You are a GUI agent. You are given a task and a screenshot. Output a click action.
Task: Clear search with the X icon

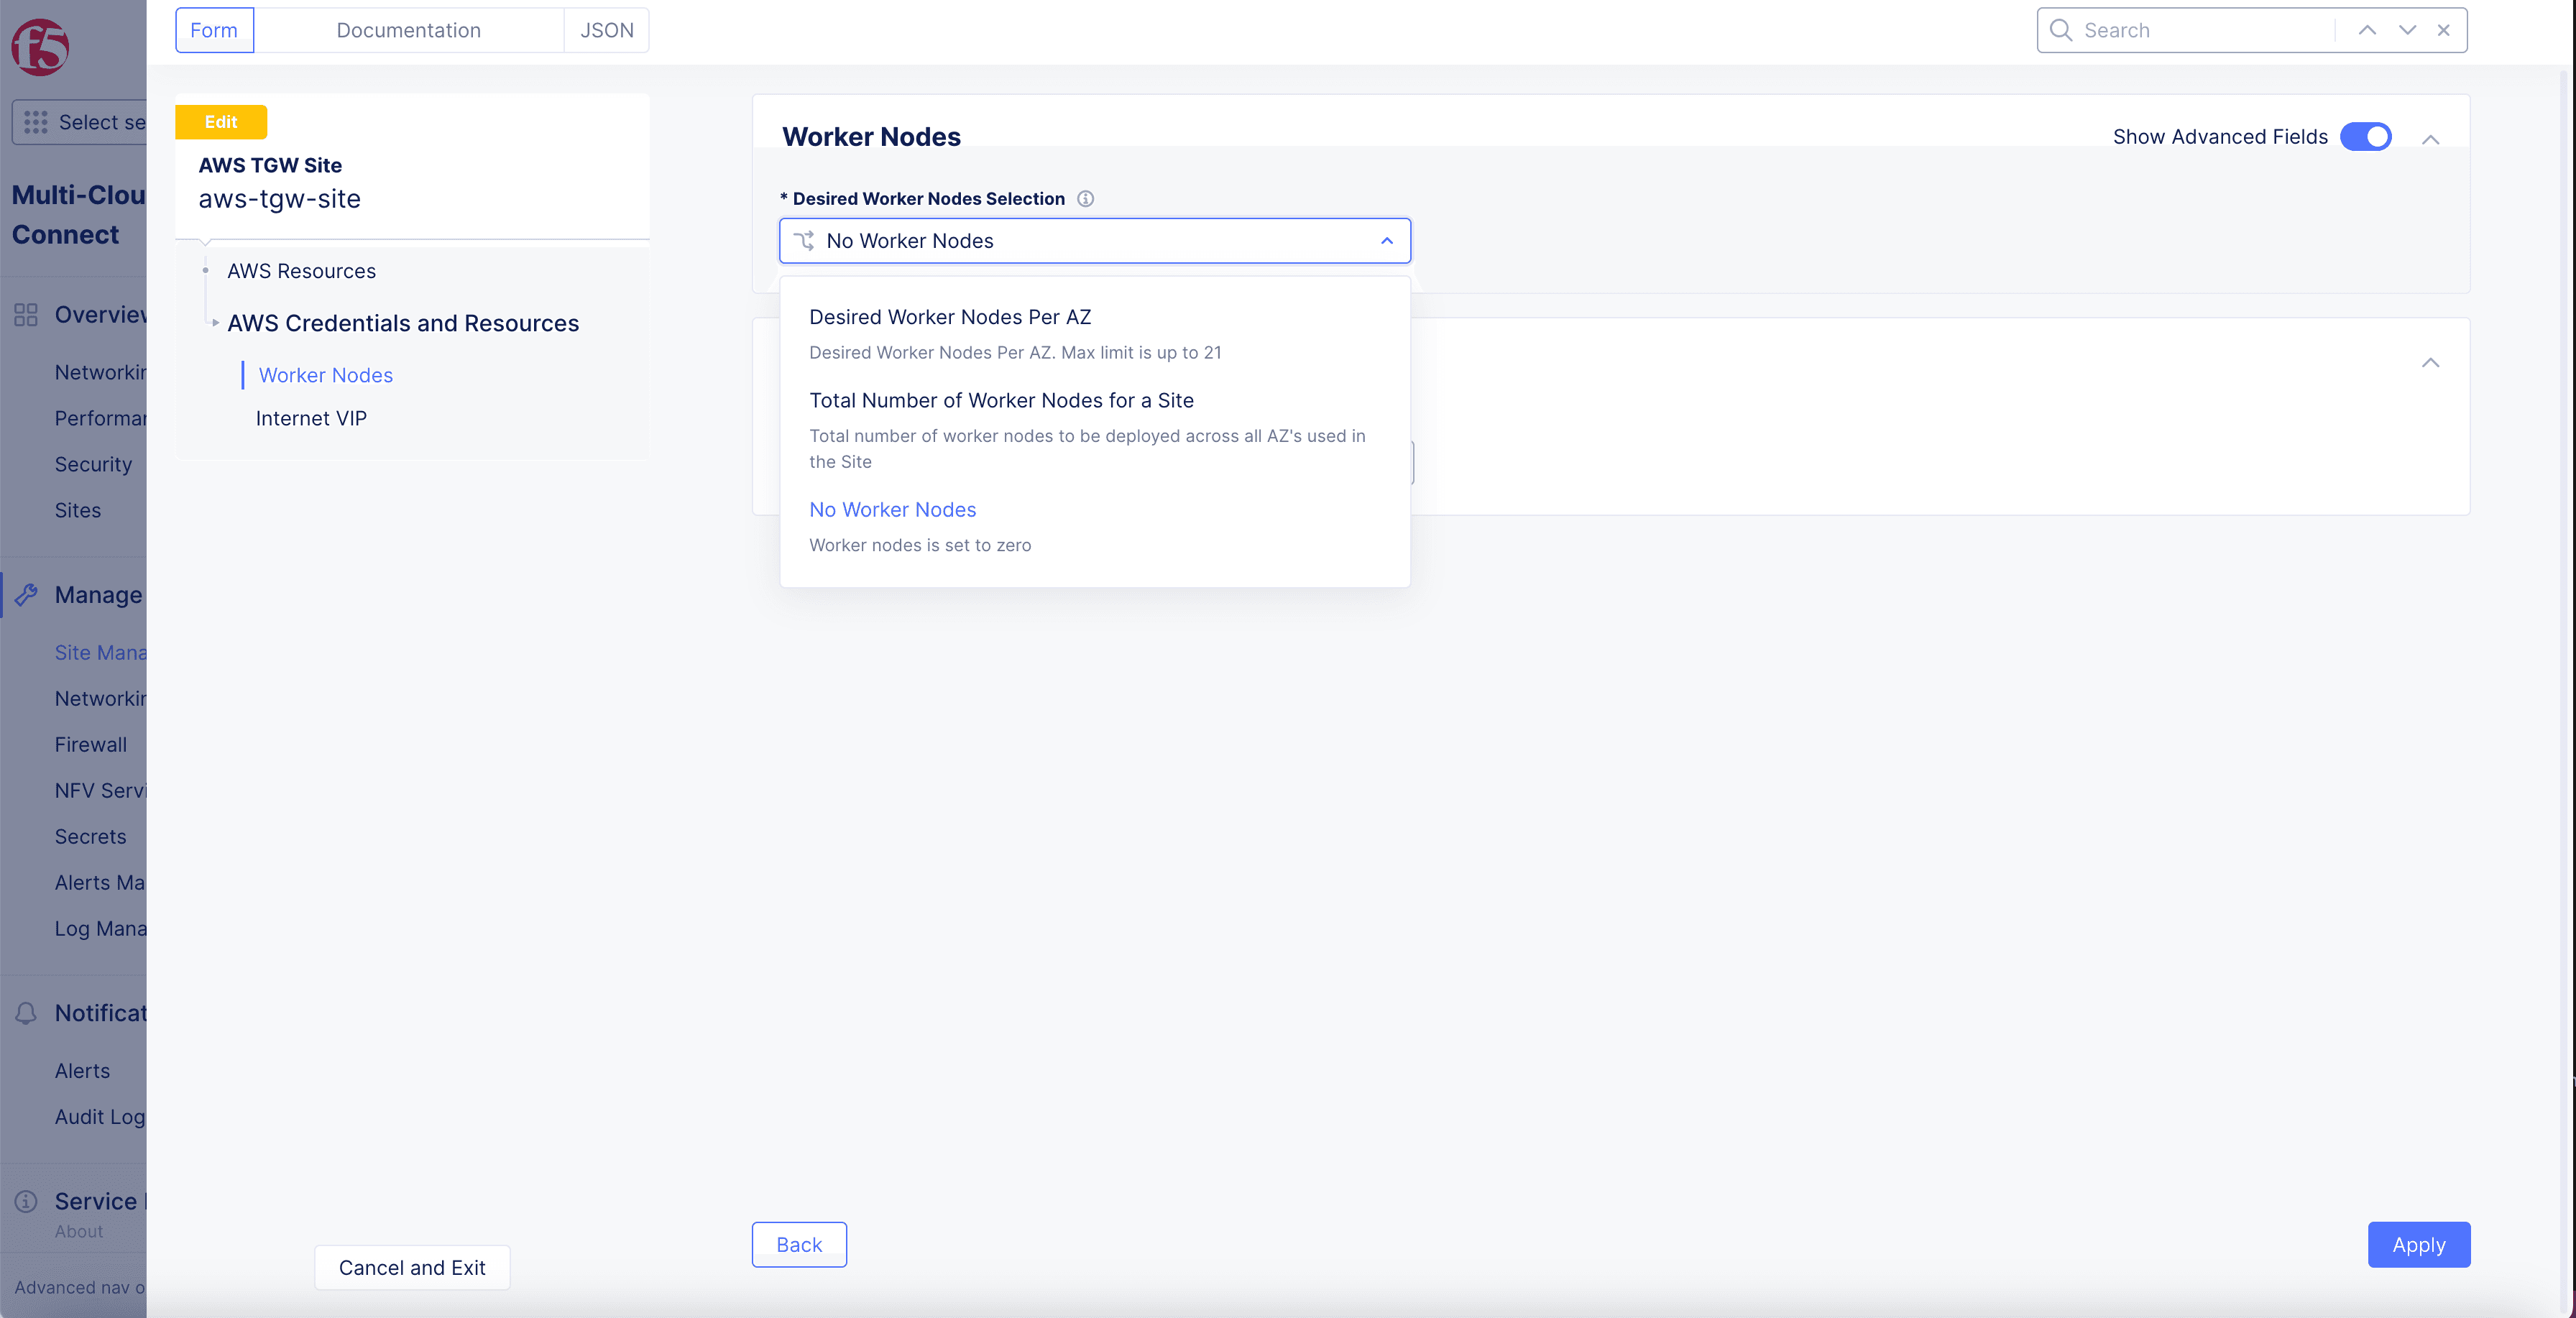tap(2444, 30)
